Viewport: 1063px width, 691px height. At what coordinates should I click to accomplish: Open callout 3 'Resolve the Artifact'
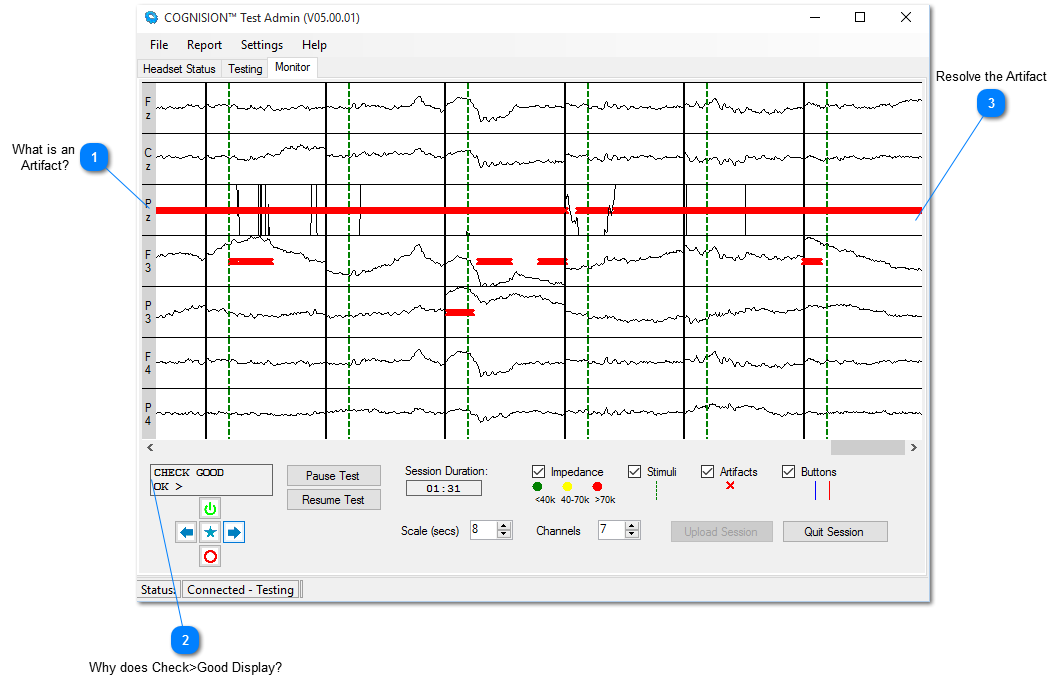pyautogui.click(x=990, y=103)
